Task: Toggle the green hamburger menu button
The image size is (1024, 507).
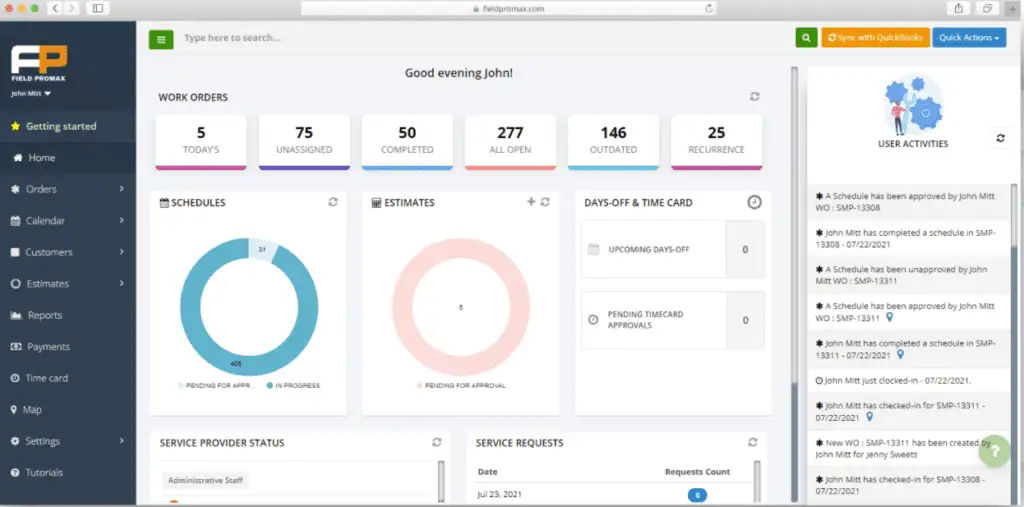Action: pos(161,39)
